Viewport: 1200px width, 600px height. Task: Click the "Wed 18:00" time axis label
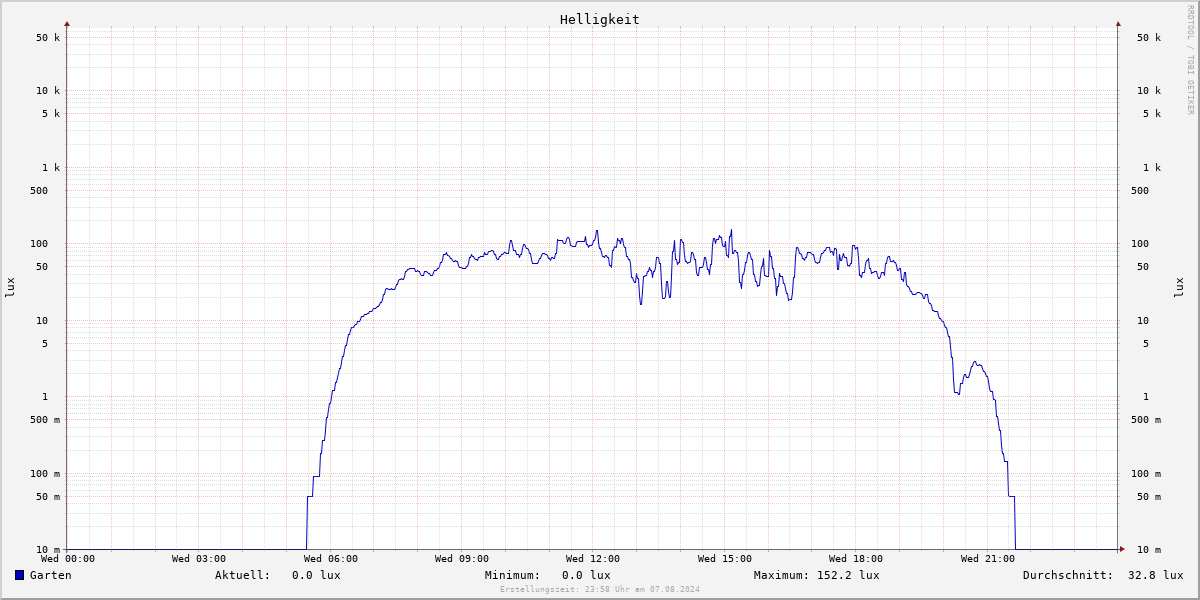[x=856, y=559]
